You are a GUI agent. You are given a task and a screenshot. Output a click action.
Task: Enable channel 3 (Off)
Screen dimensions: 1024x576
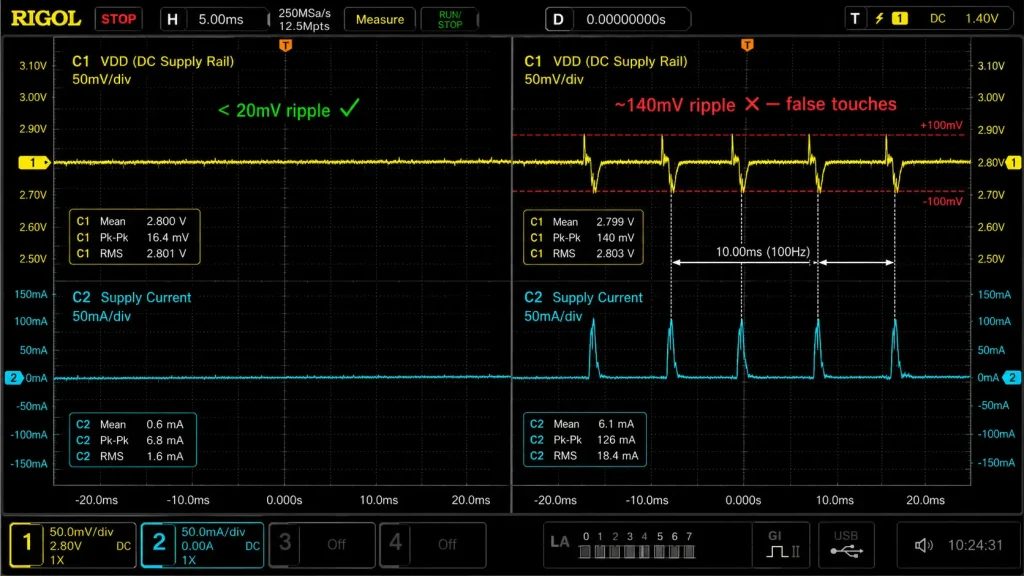322,545
